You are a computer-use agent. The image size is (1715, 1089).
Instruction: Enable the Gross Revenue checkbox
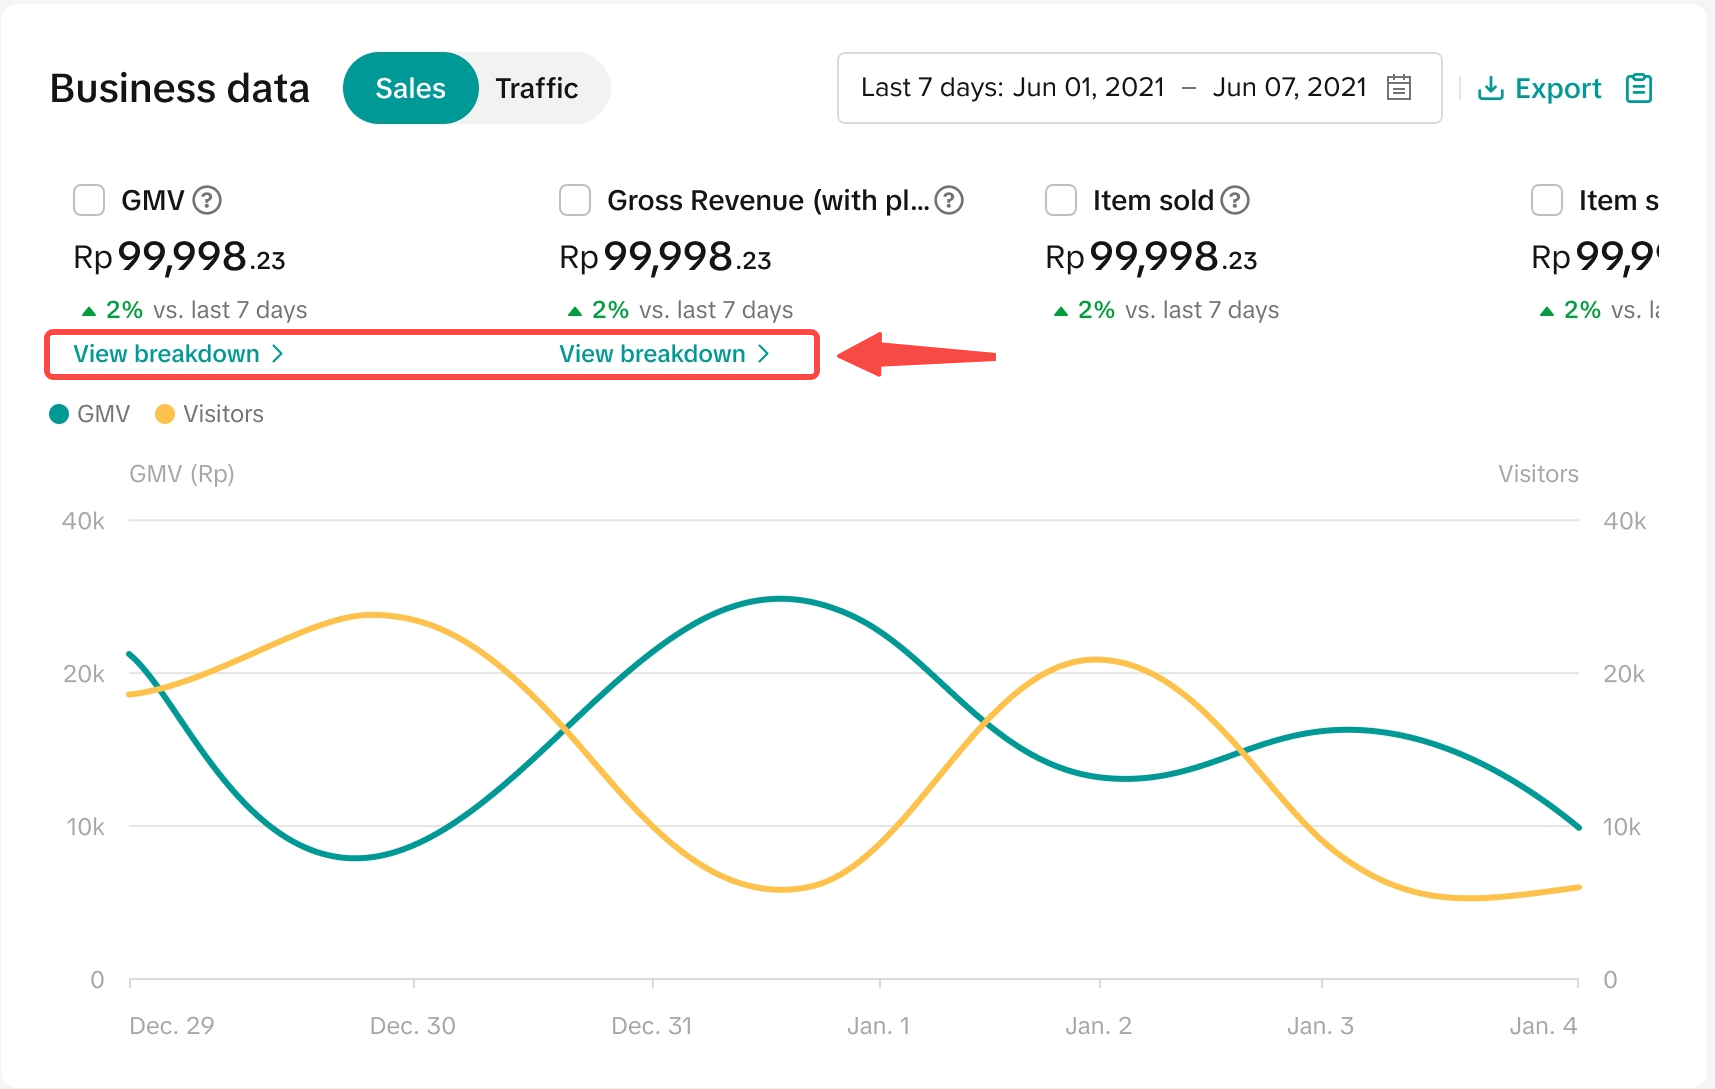[575, 200]
